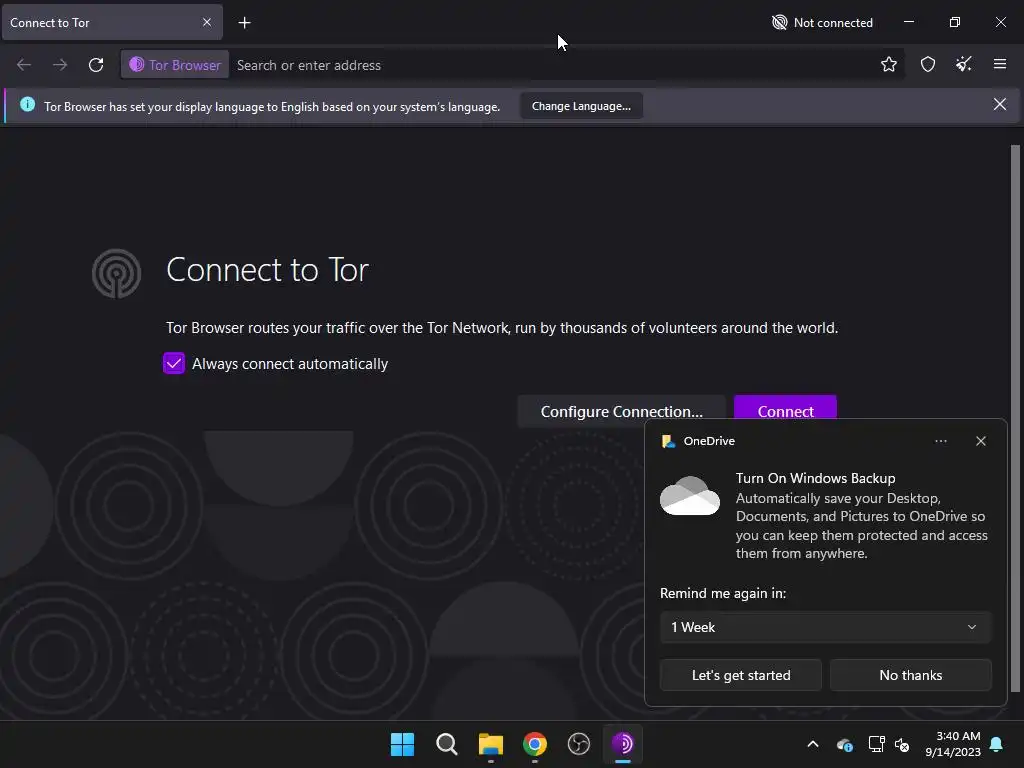Click the Tor onion logo beside heading

click(x=116, y=273)
